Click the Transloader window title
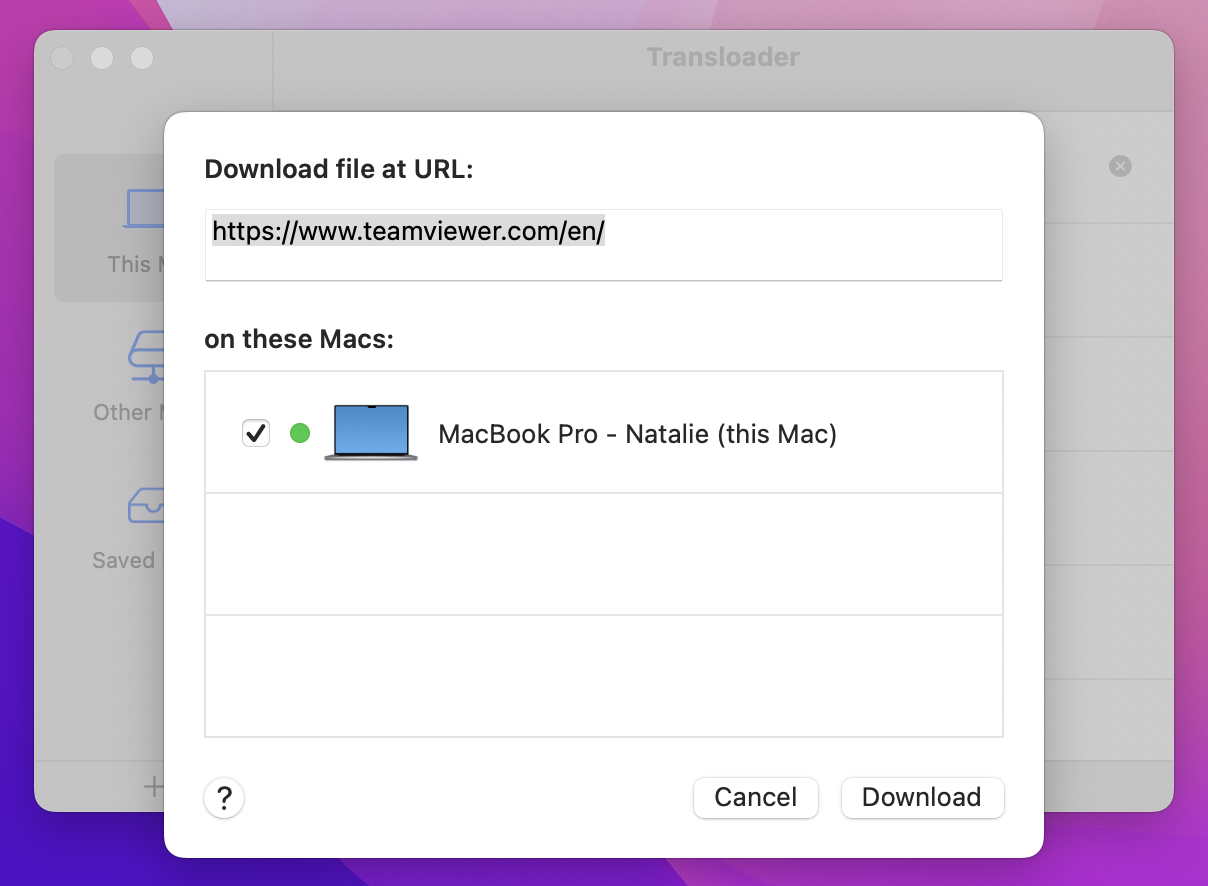The width and height of the screenshot is (1208, 886). pos(723,57)
